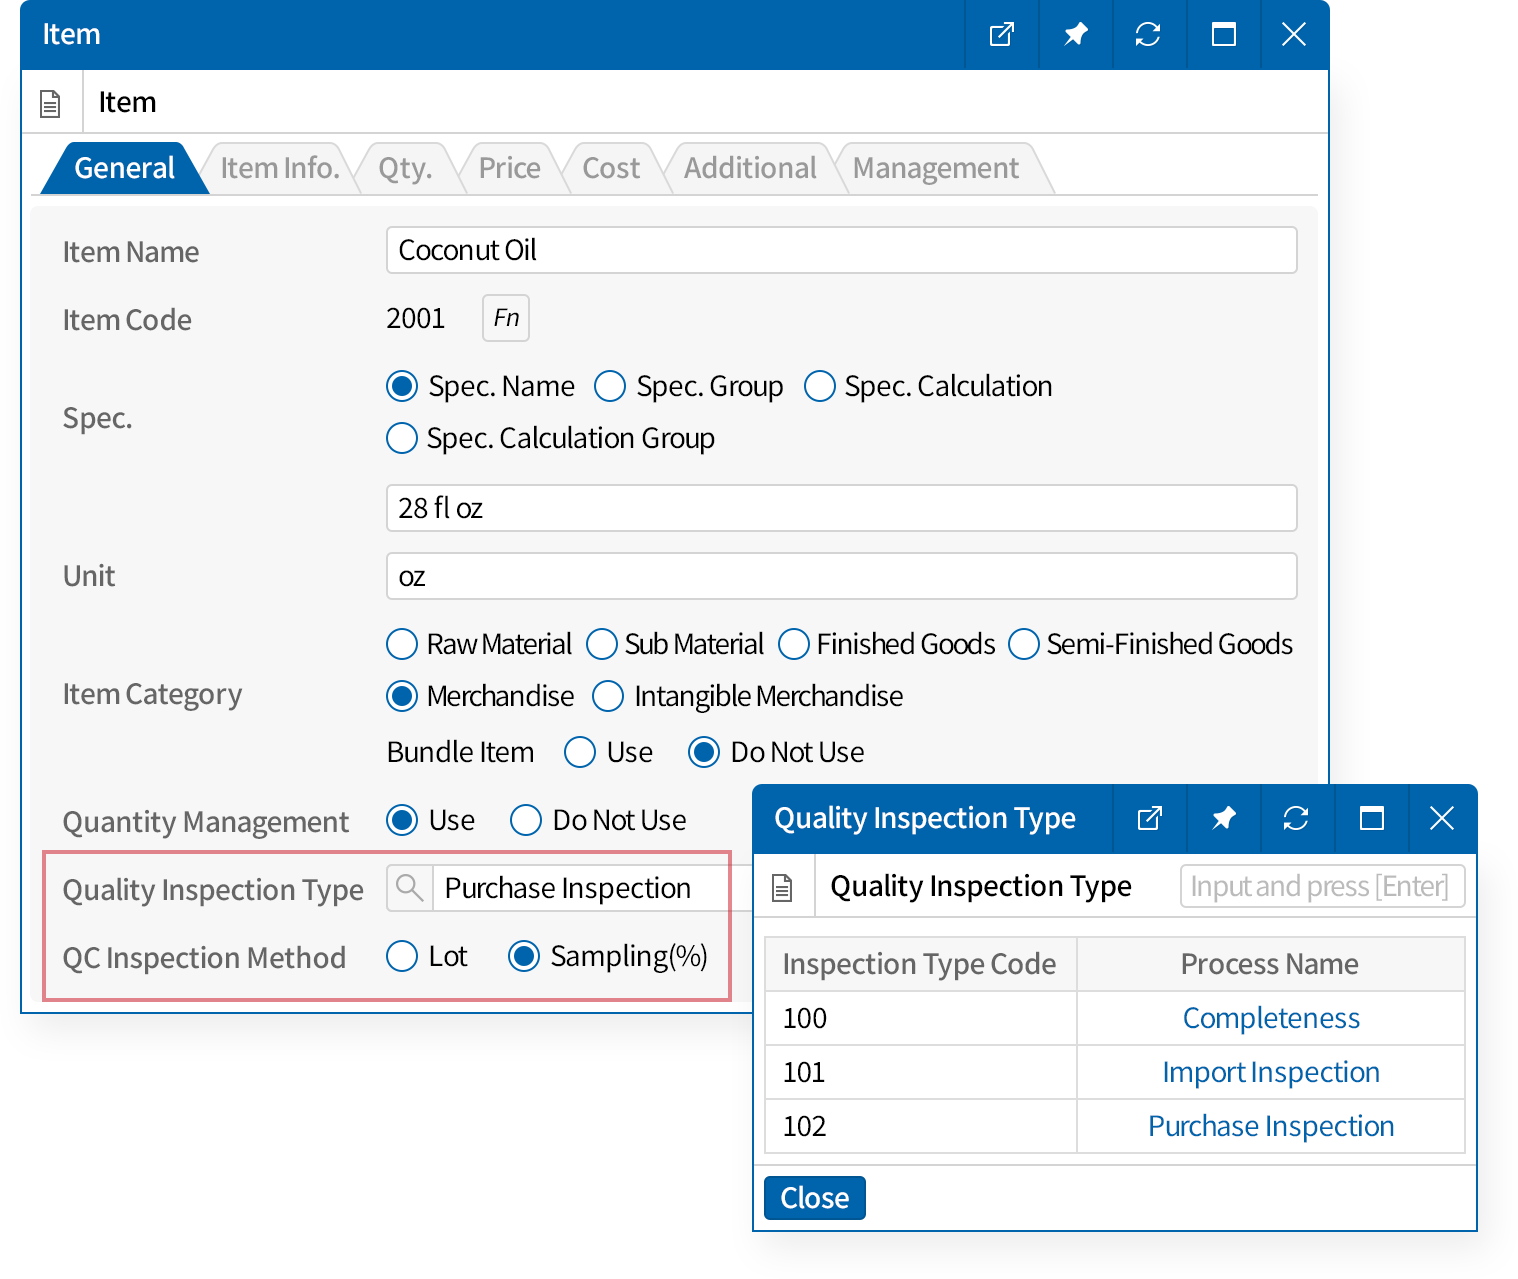This screenshot has width=1518, height=1279.
Task: Focus the Quality Inspection Type search box
Action: [1321, 886]
